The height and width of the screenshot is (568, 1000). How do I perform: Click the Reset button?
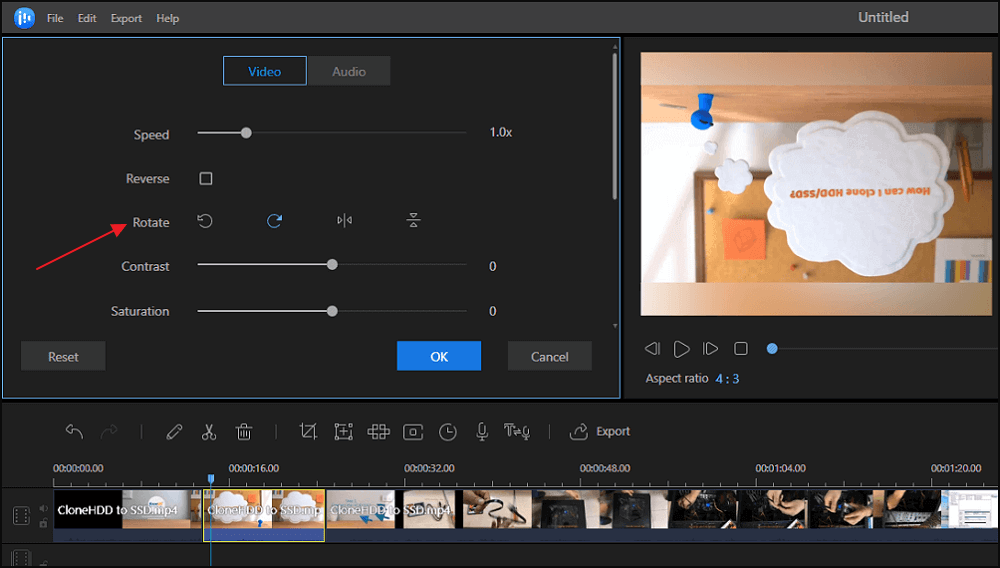pos(63,356)
